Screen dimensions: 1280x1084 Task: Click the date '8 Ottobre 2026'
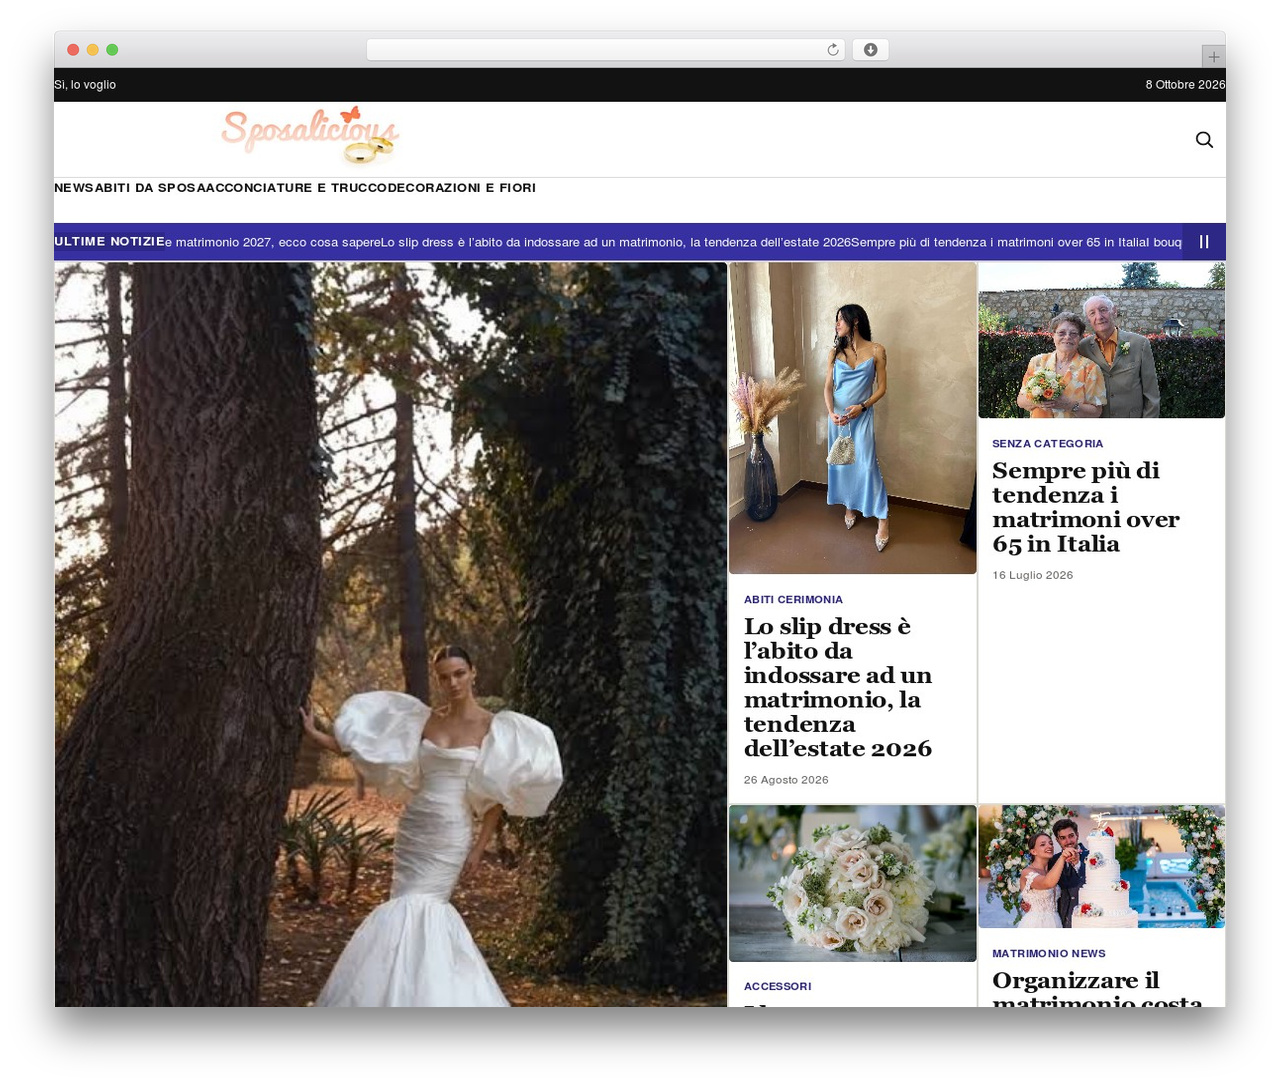tap(1185, 85)
